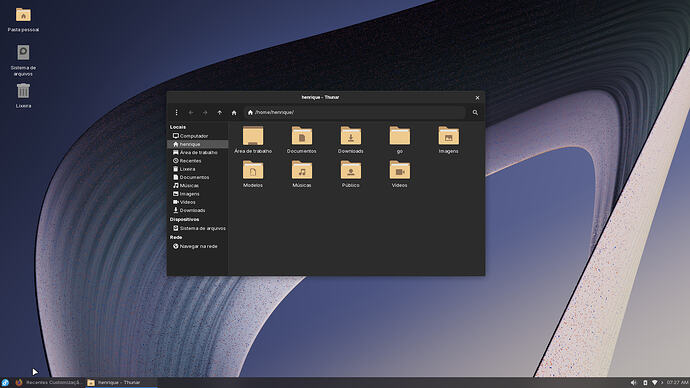Click the Rede section header

[x=176, y=238]
